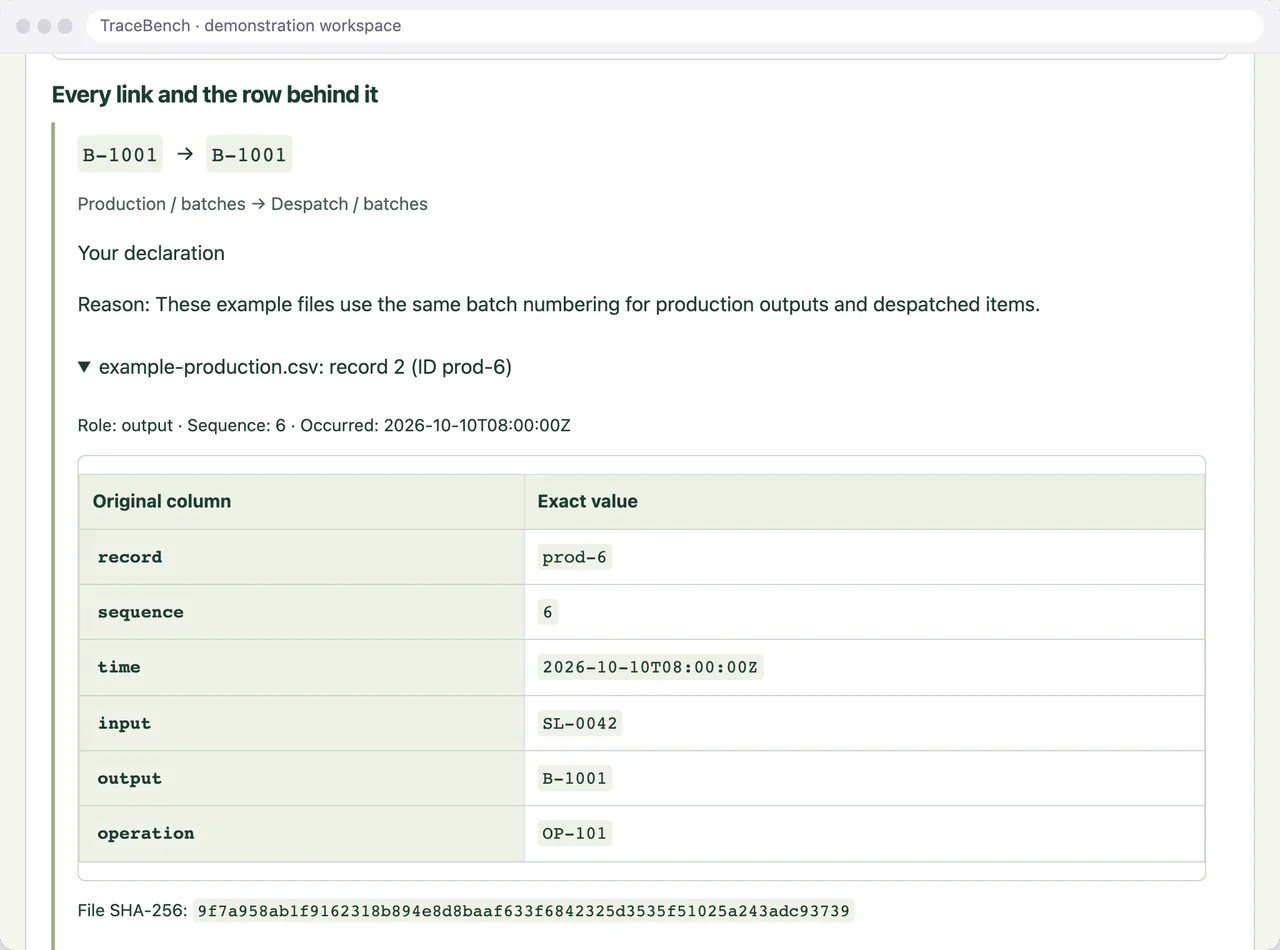The width and height of the screenshot is (1280, 950).
Task: Select the File SHA-256 hash value
Action: [x=523, y=911]
